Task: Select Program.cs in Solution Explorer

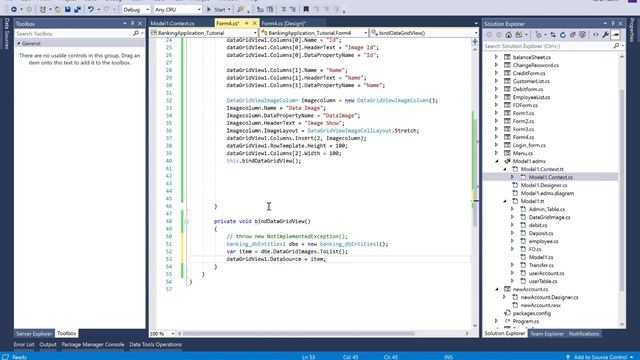Action: coord(525,322)
